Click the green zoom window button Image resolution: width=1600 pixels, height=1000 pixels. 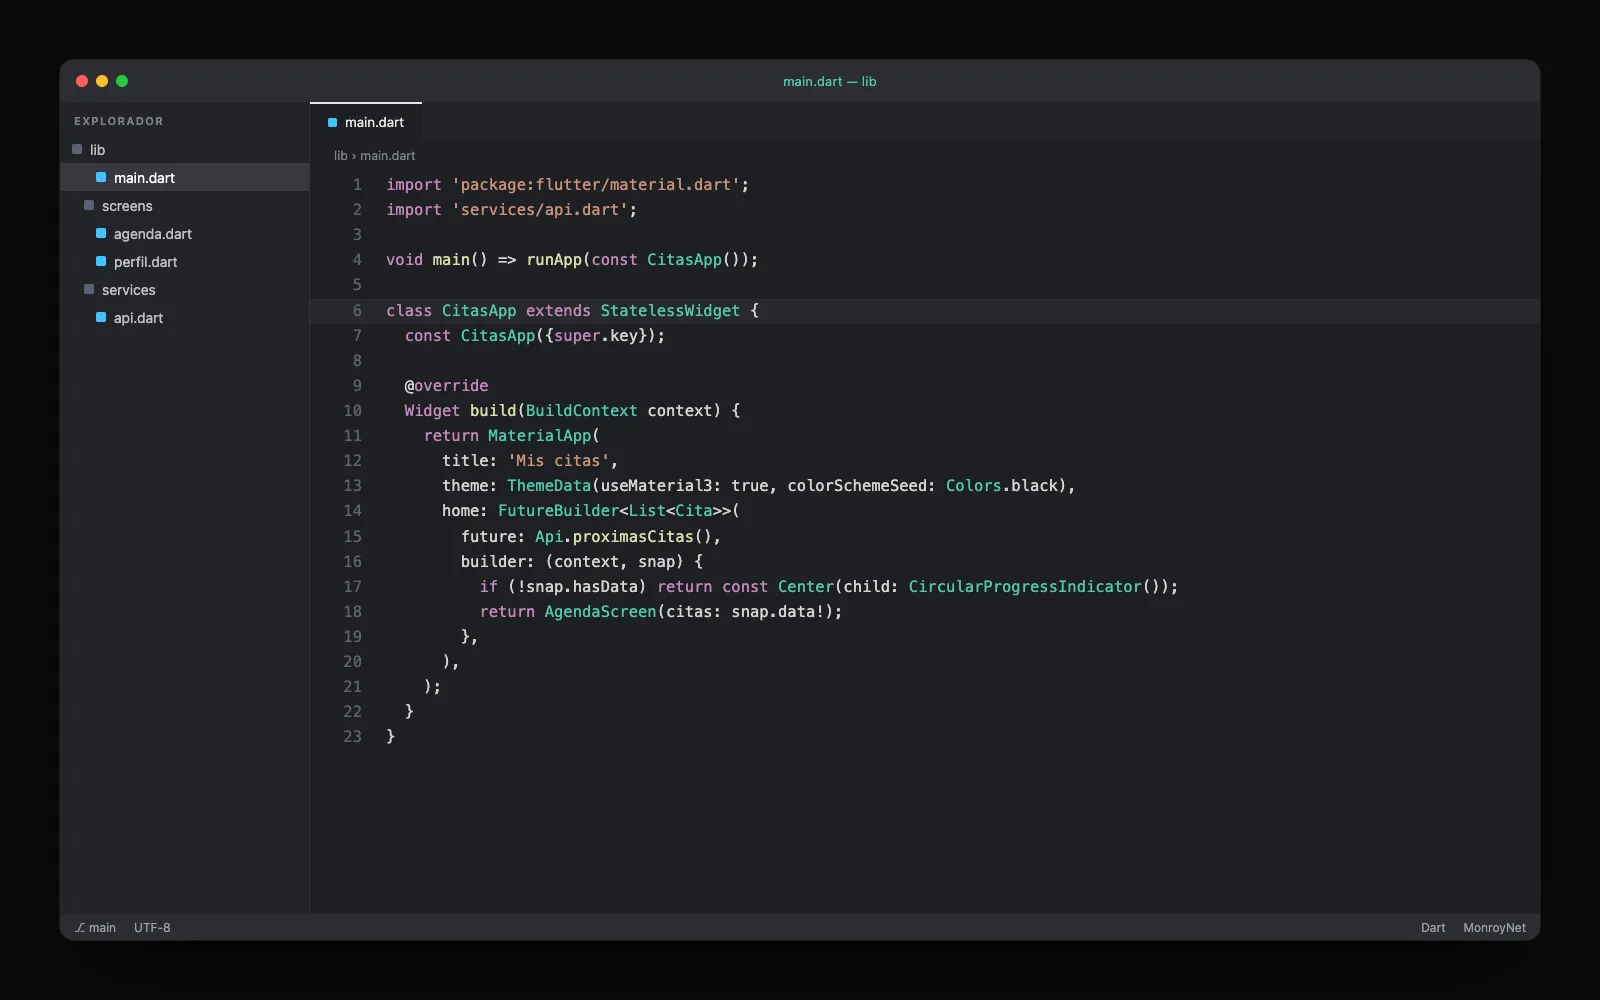coord(122,81)
